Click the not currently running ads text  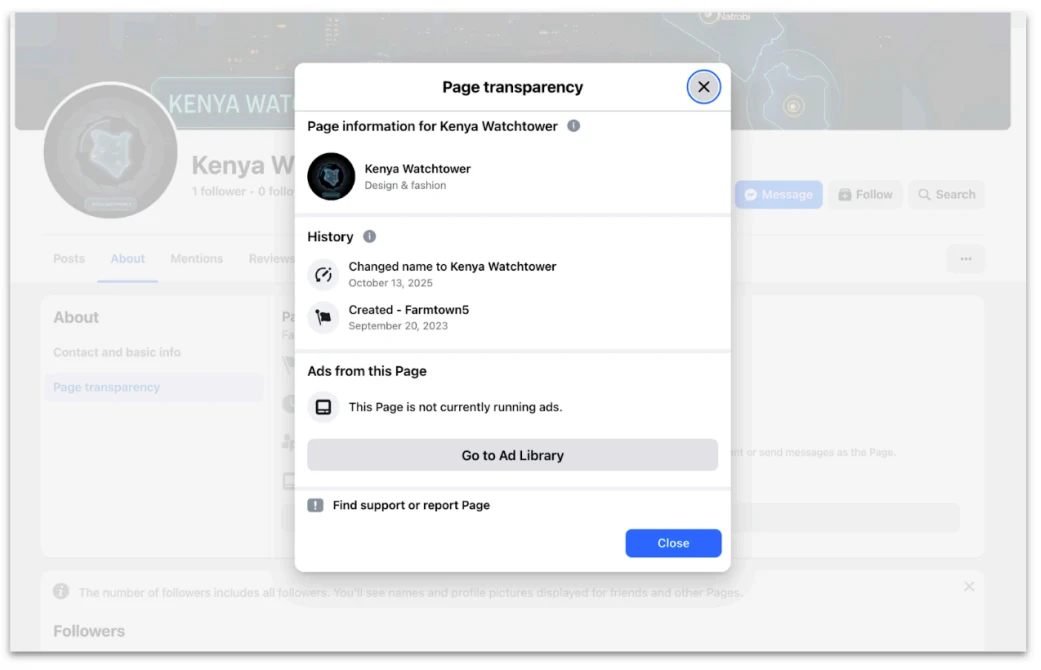pyautogui.click(x=455, y=407)
